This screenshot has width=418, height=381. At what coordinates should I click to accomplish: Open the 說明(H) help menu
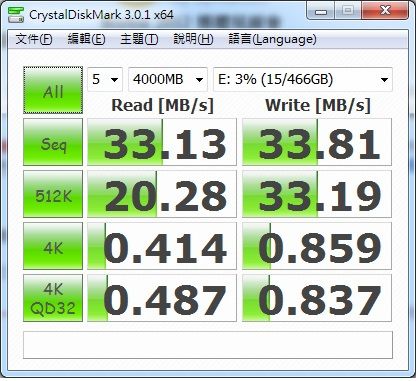pos(193,39)
